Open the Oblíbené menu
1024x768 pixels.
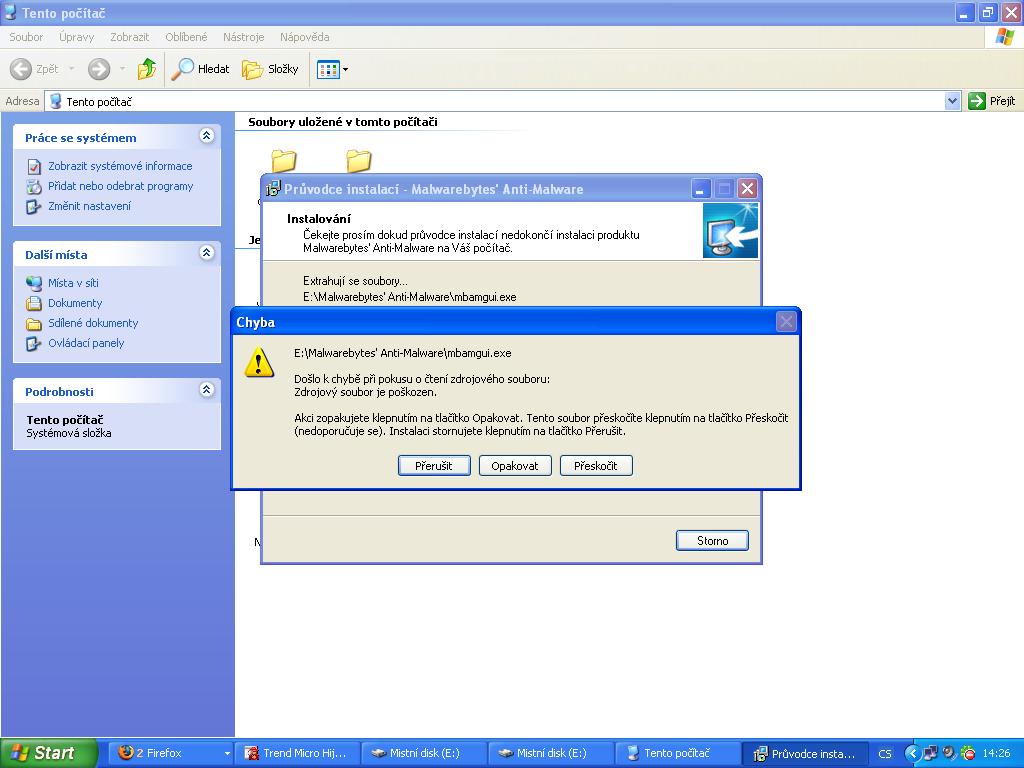coord(186,37)
